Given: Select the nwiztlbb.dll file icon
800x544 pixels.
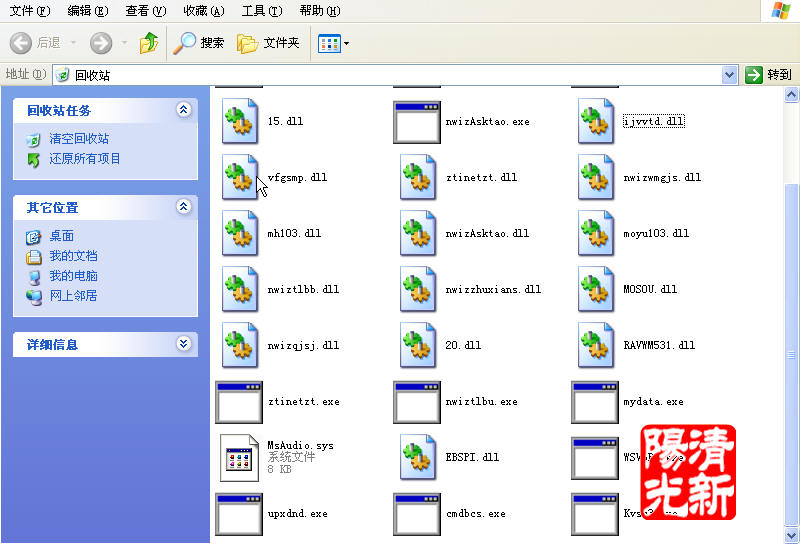Looking at the screenshot, I should pyautogui.click(x=239, y=289).
